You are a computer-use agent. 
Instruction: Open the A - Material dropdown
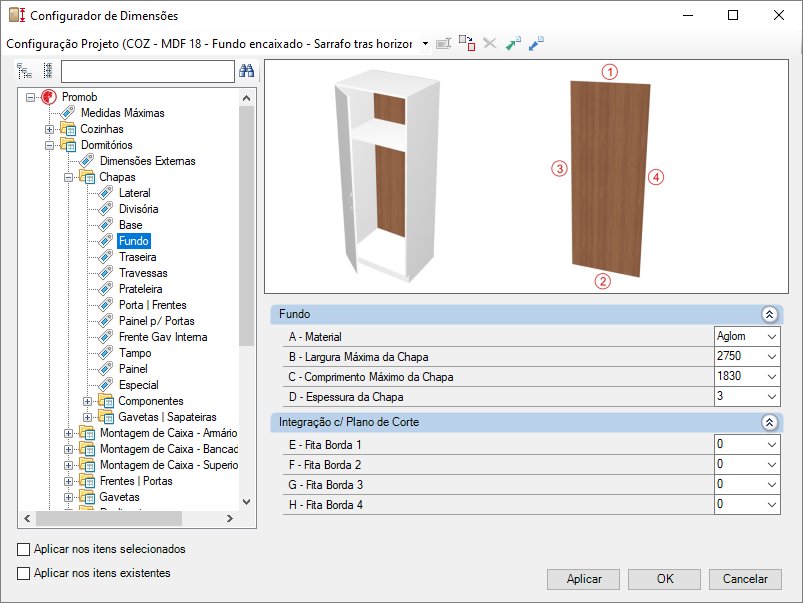(x=772, y=337)
